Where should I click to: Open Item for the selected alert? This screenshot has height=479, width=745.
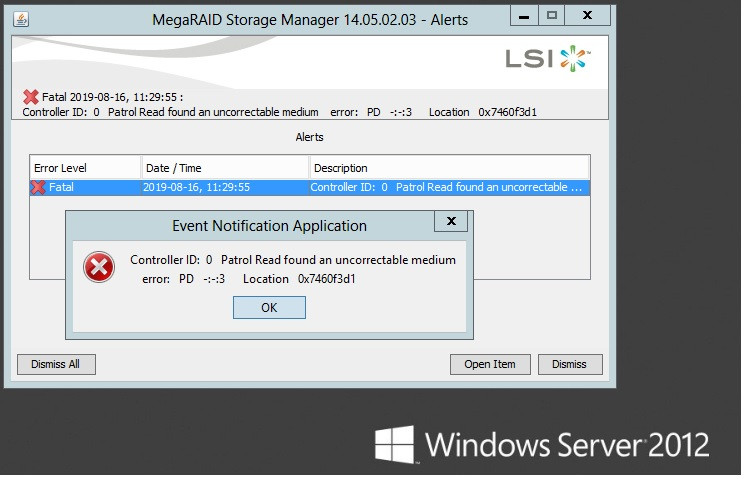point(492,365)
